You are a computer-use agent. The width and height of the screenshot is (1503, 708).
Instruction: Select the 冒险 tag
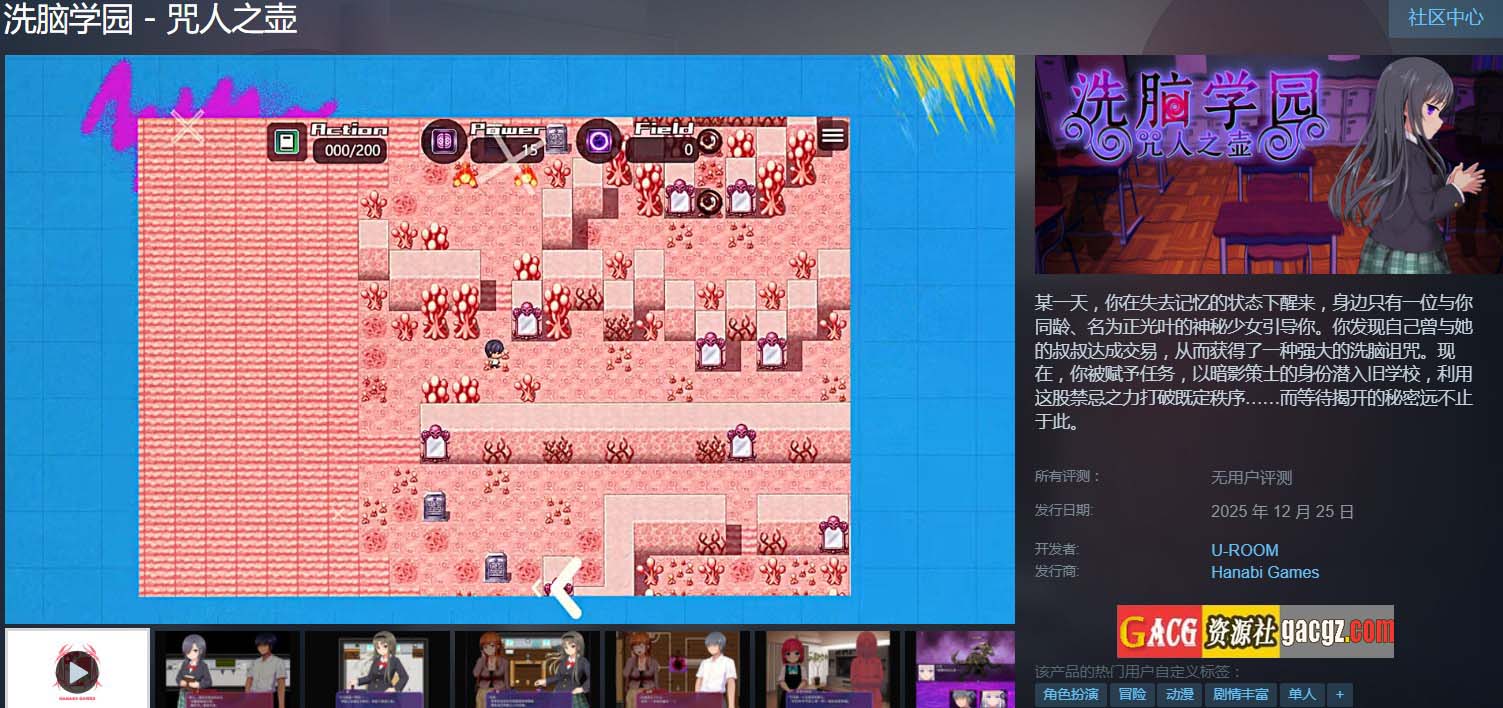pyautogui.click(x=1132, y=694)
